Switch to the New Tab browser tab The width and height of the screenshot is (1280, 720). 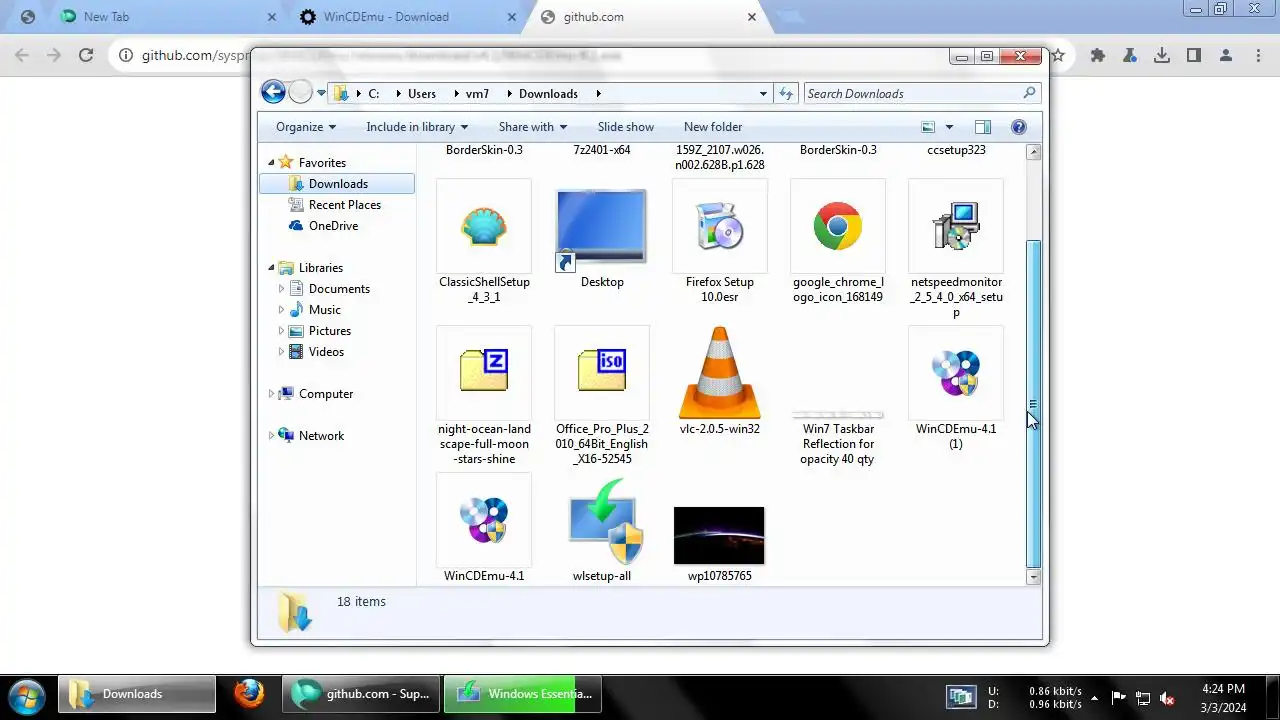(x=166, y=17)
